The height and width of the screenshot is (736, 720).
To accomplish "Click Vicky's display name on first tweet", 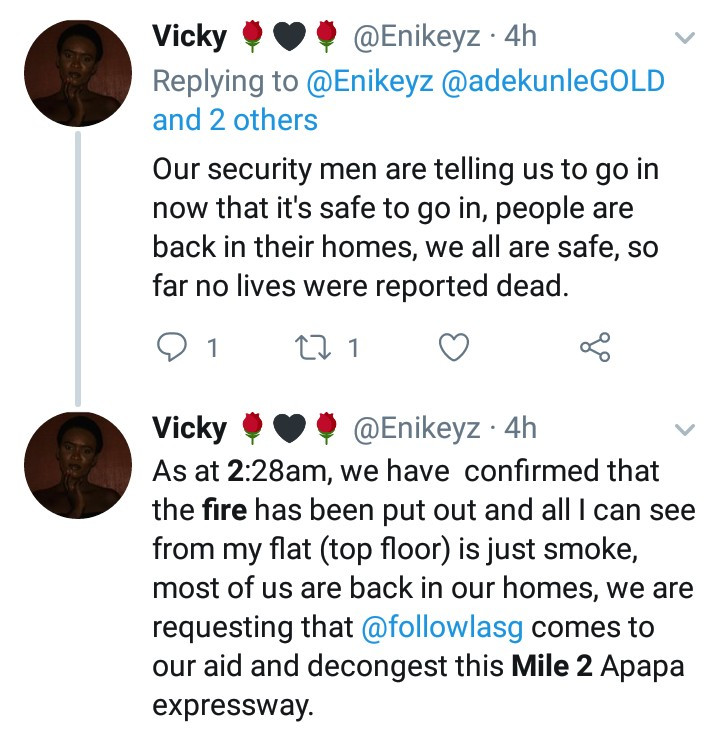I will pos(189,37).
